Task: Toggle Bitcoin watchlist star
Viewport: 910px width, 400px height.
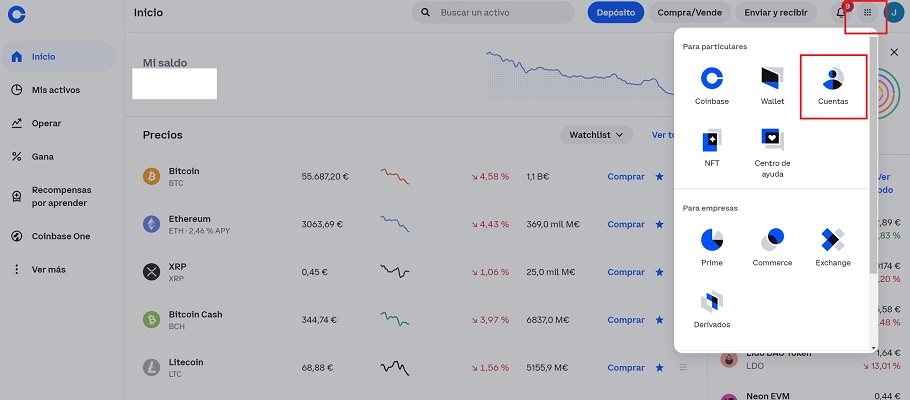Action: (659, 177)
